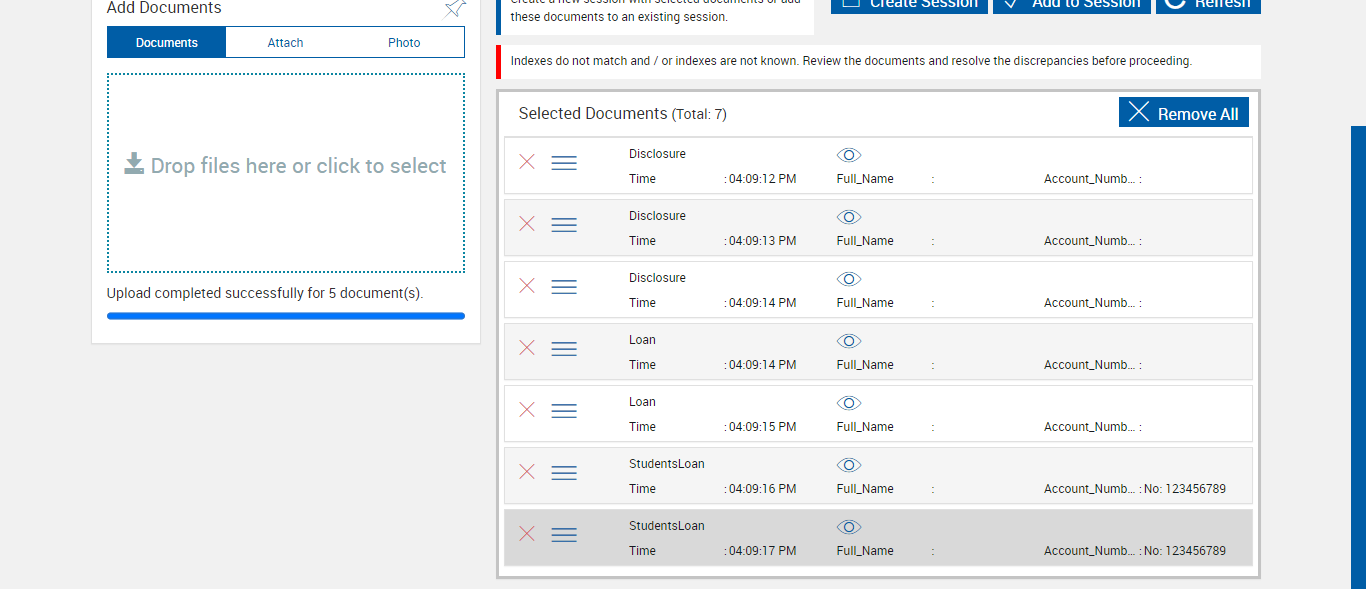Click the upload progress bar
The image size is (1366, 589).
[286, 316]
